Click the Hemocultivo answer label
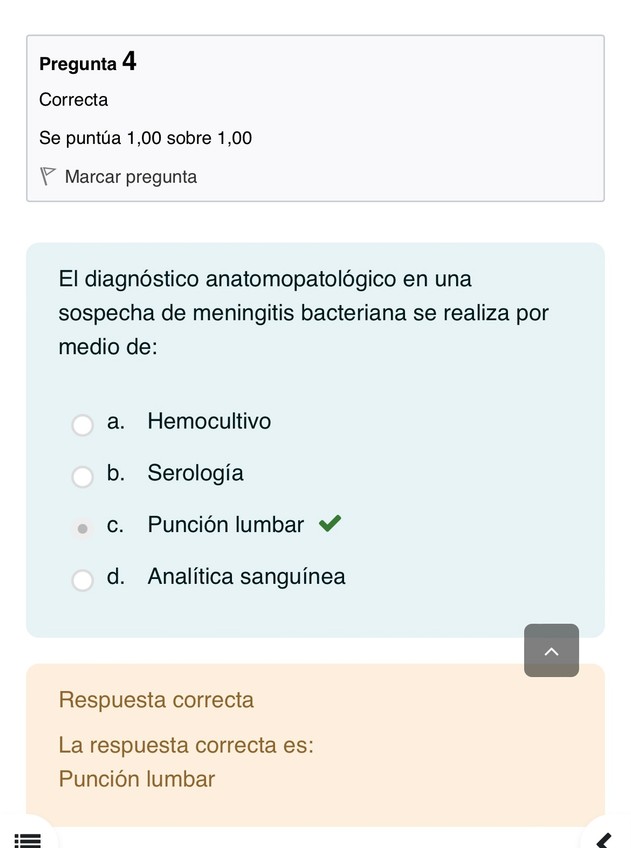This screenshot has height=848, width=631. click(x=209, y=422)
